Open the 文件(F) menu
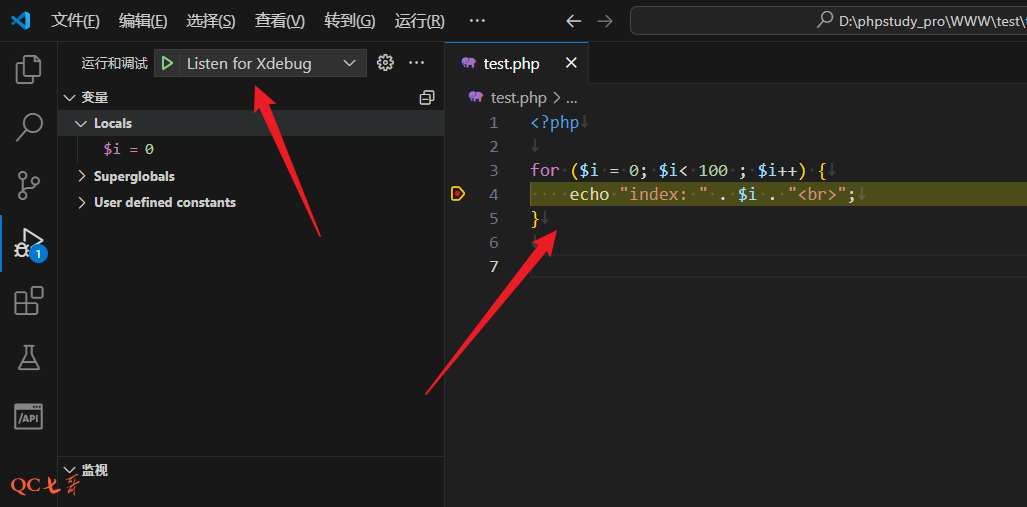This screenshot has width=1027, height=507. coord(75,21)
